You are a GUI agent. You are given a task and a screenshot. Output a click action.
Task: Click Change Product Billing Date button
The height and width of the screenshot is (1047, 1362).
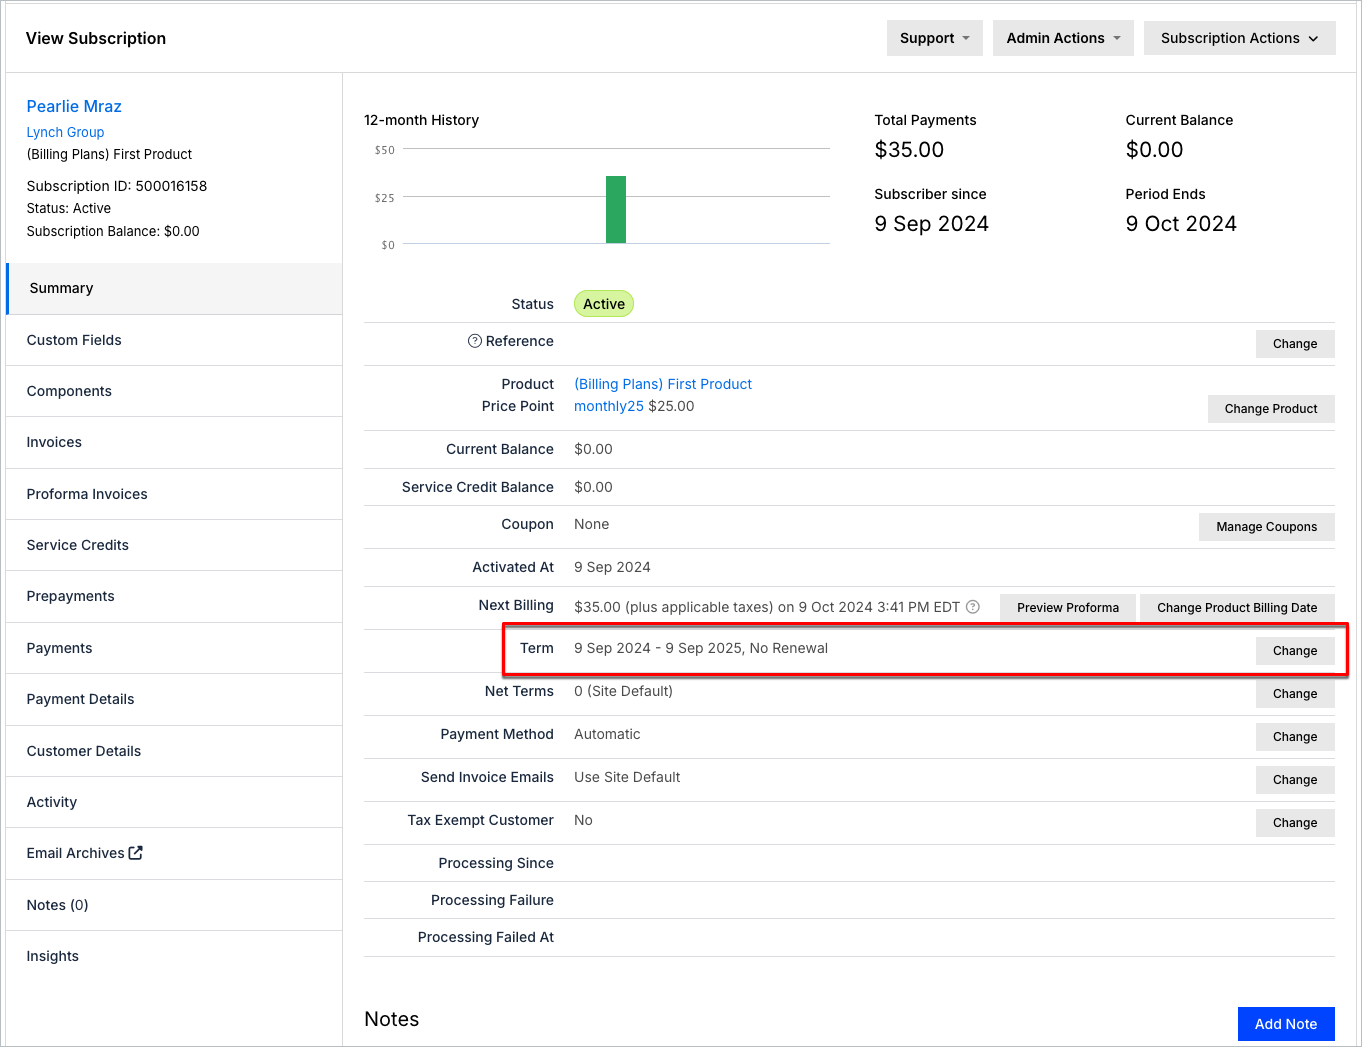[x=1237, y=608]
